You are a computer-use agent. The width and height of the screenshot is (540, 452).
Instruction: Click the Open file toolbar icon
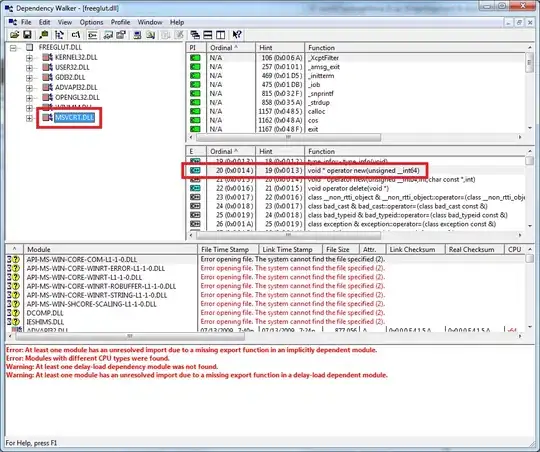pyautogui.click(x=14, y=34)
